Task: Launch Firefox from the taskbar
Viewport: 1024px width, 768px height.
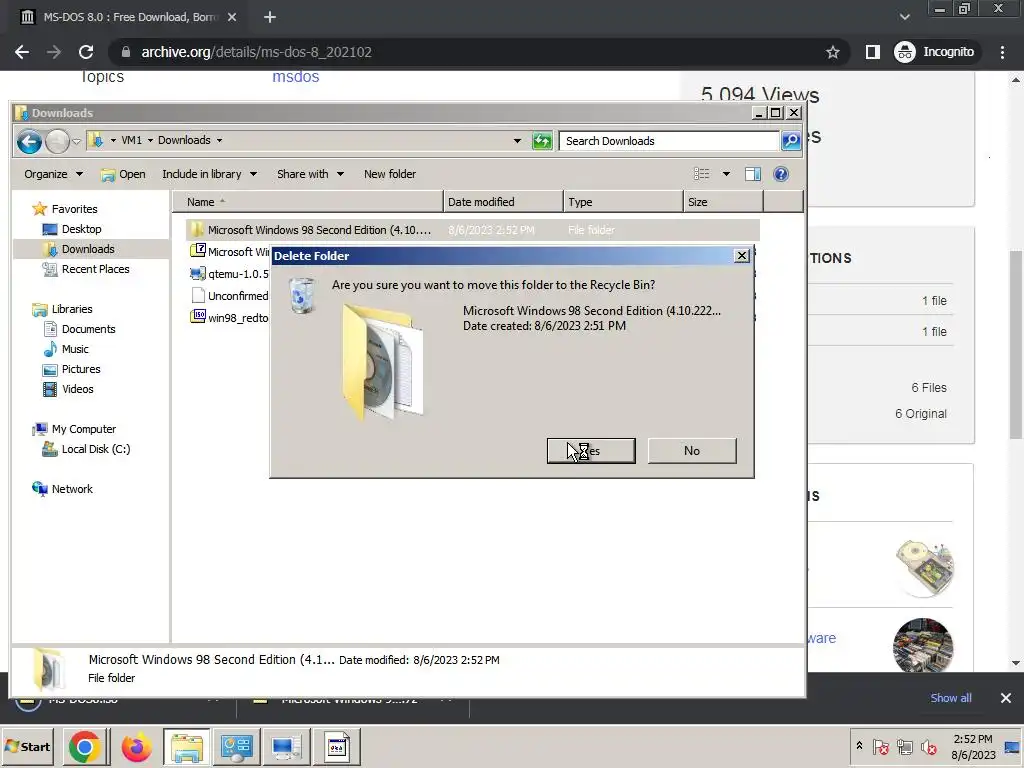Action: [x=136, y=746]
